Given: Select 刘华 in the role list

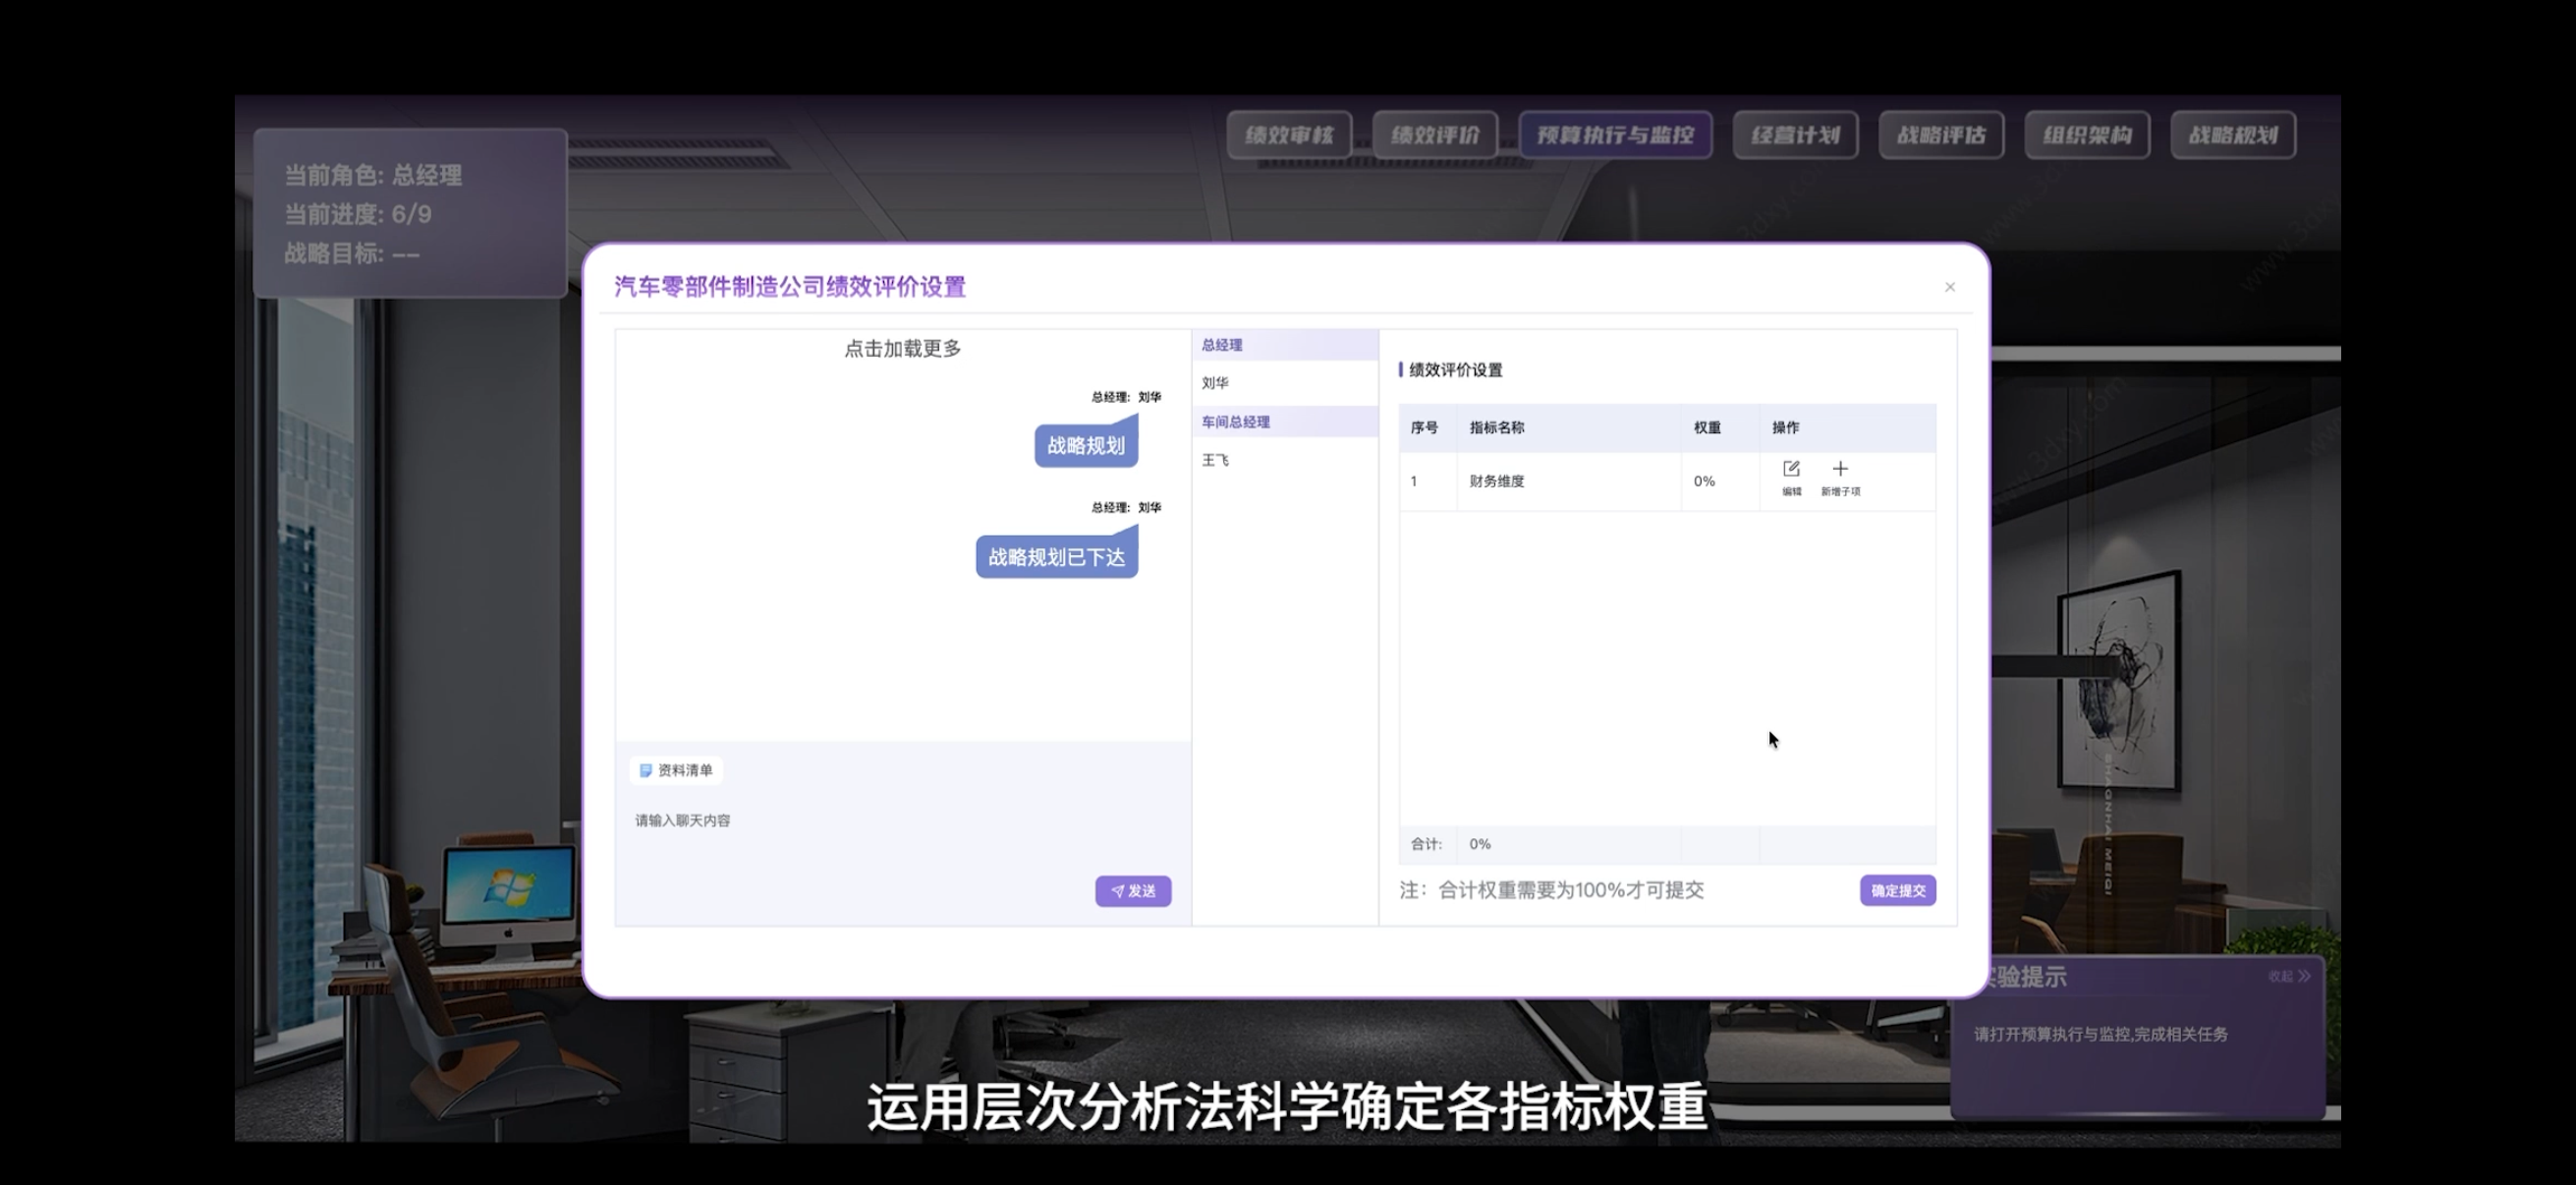Looking at the screenshot, I should click(1285, 383).
